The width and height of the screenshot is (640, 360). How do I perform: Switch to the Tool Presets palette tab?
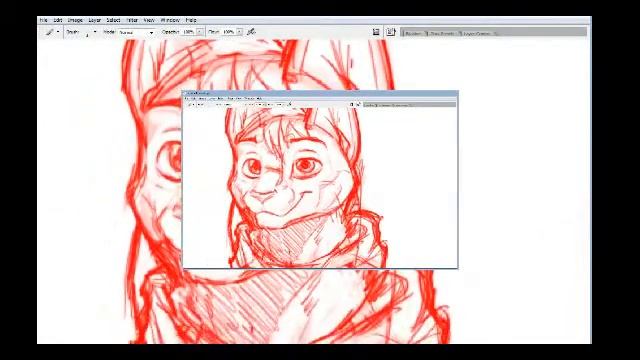442,33
